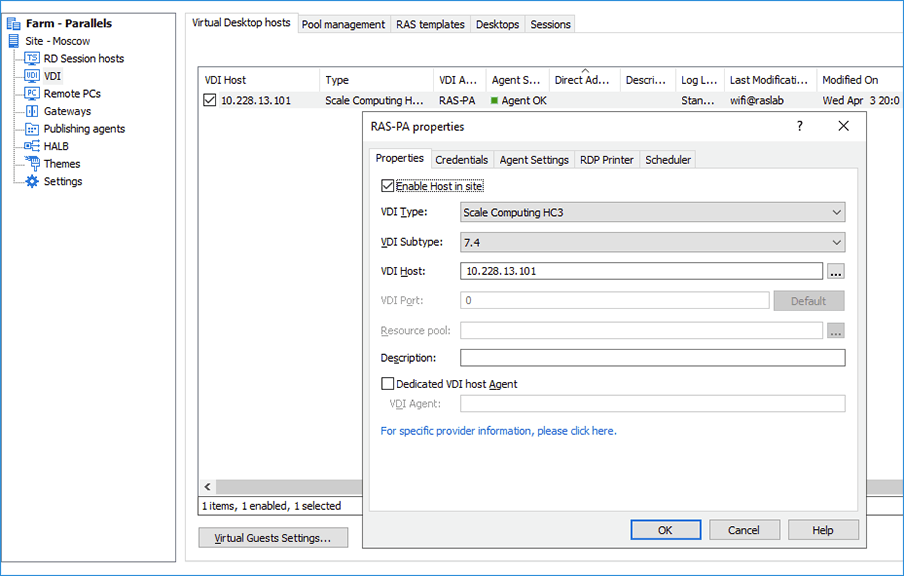The height and width of the screenshot is (576, 904).
Task: Click Cancel button in dialog
Action: coord(744,530)
